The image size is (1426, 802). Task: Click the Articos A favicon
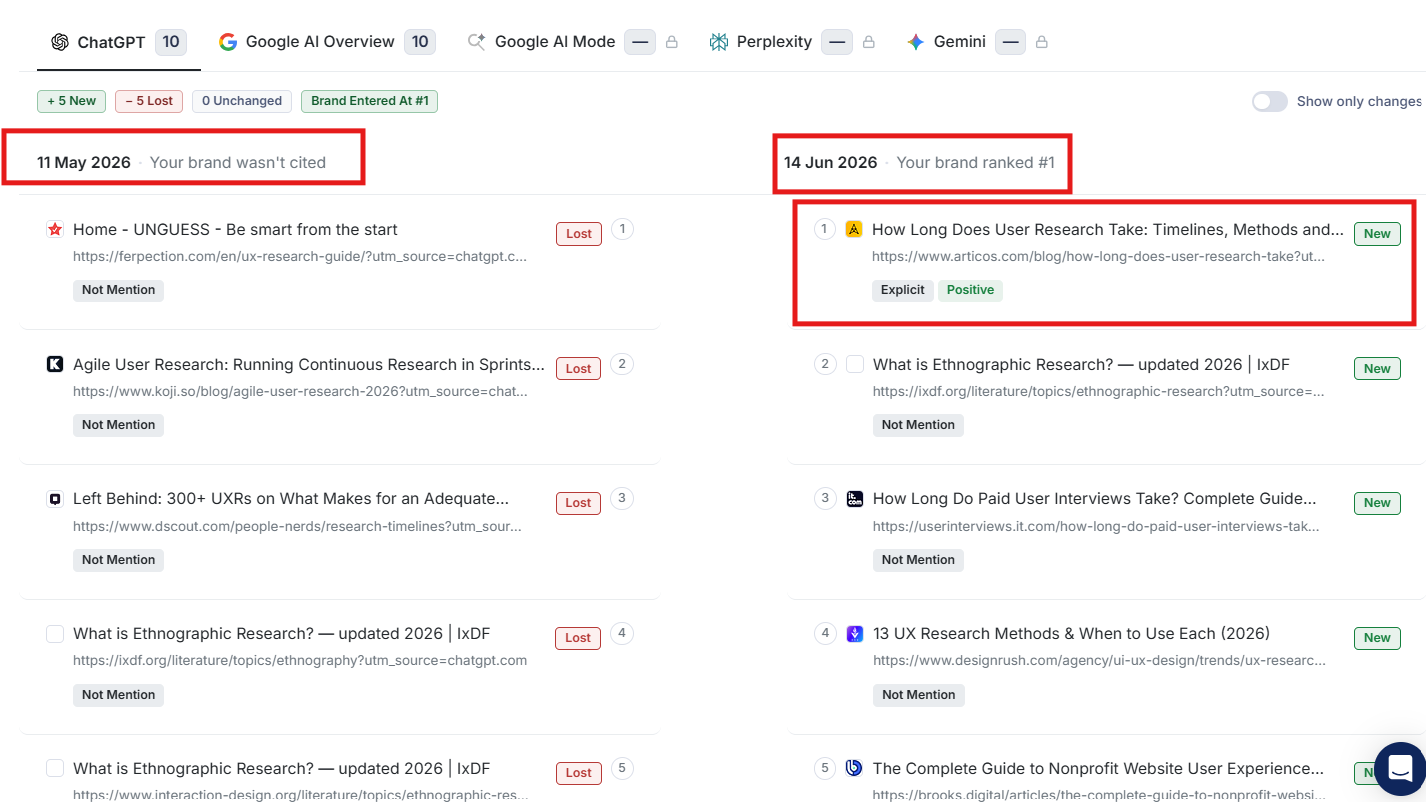(x=854, y=230)
